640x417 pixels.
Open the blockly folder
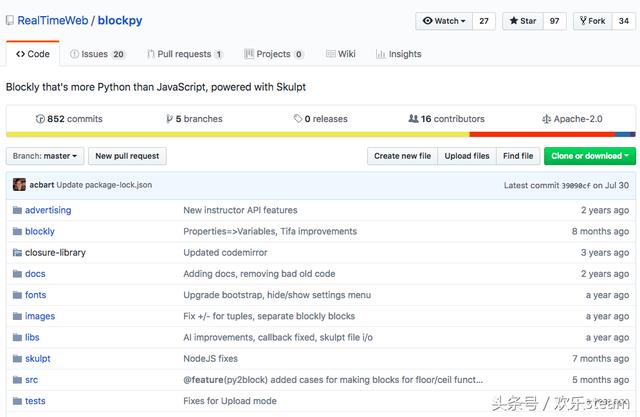pyautogui.click(x=40, y=231)
